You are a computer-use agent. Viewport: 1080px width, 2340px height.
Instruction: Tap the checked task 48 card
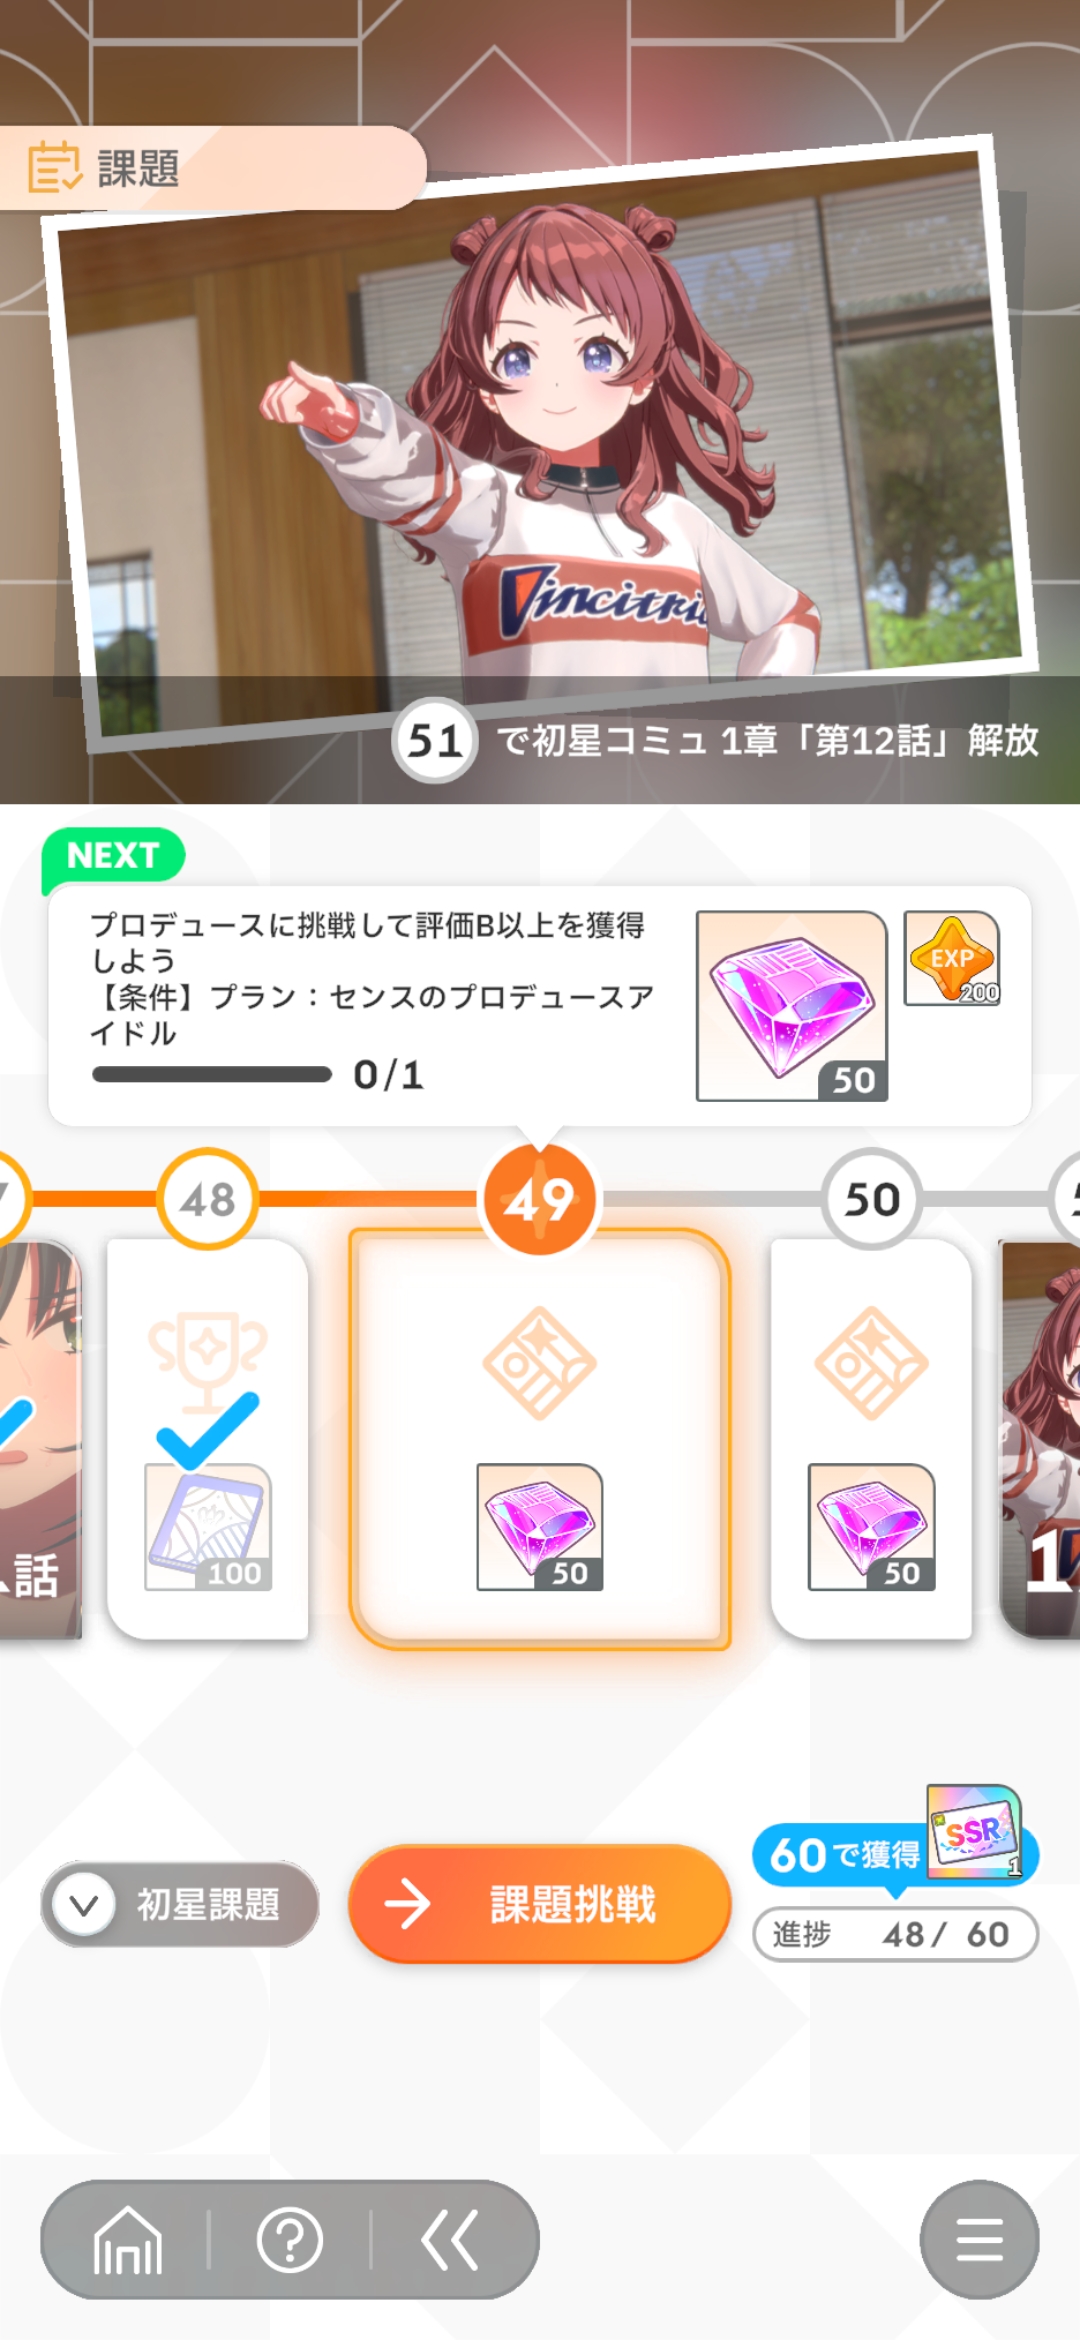coord(208,1438)
